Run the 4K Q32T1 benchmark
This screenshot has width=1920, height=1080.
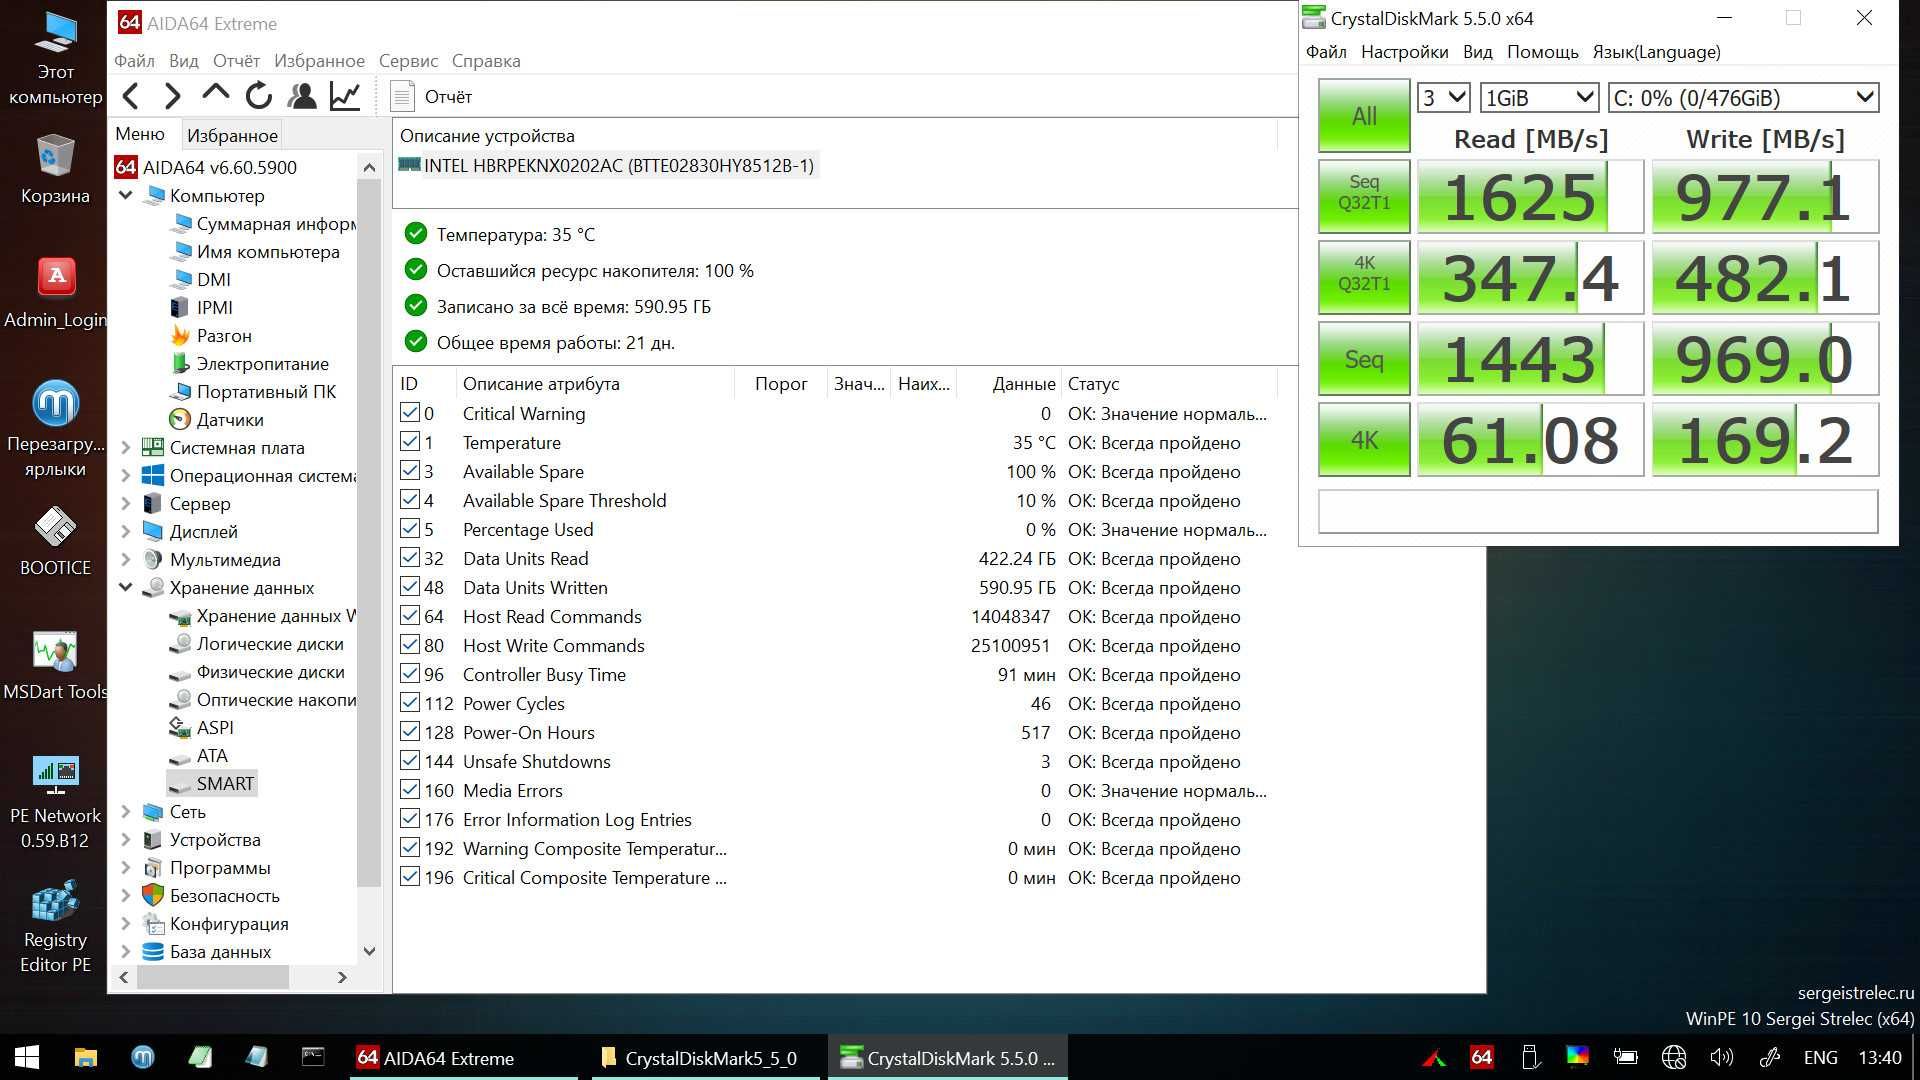pyautogui.click(x=1364, y=277)
